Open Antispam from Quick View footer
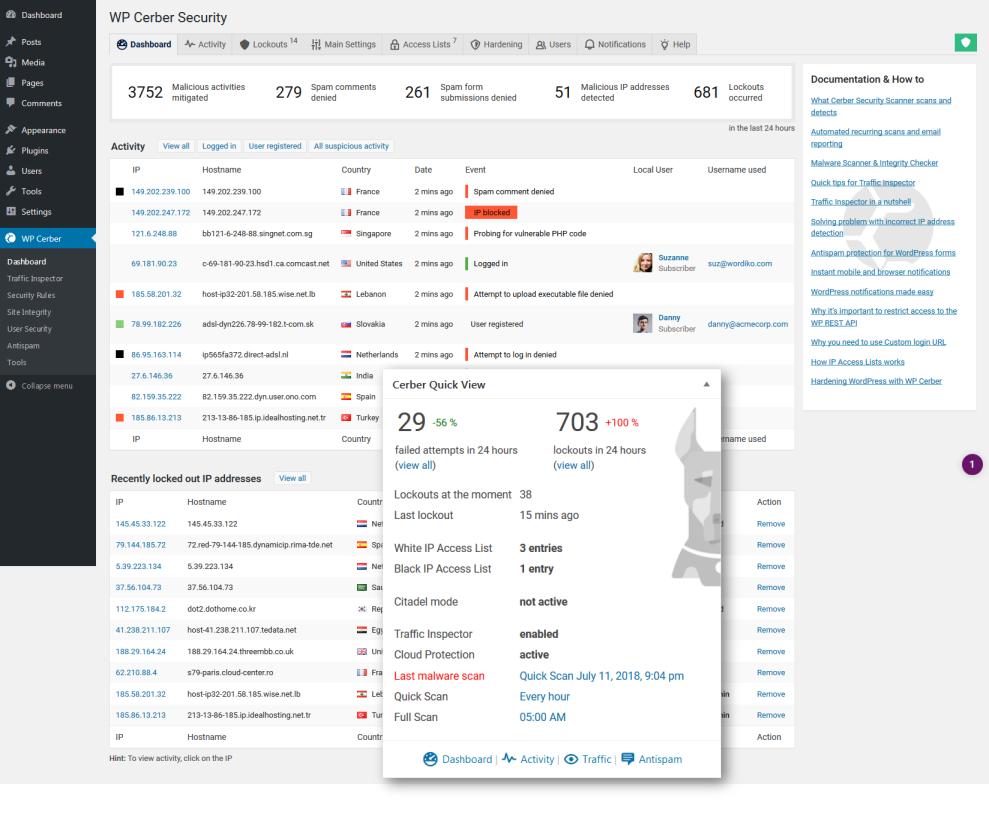This screenshot has height=819, width=989. (x=652, y=759)
